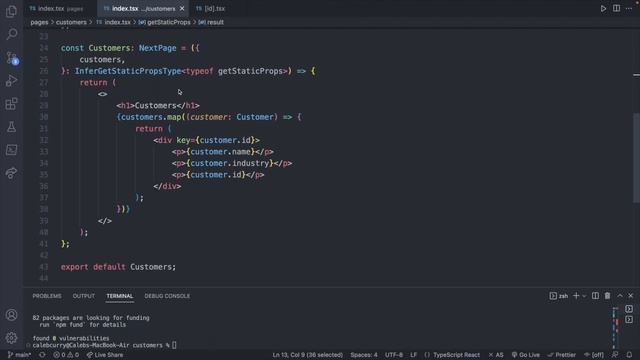Click the editor vertical scrollbar
Screen dimensions: 640x360
(x=636, y=157)
